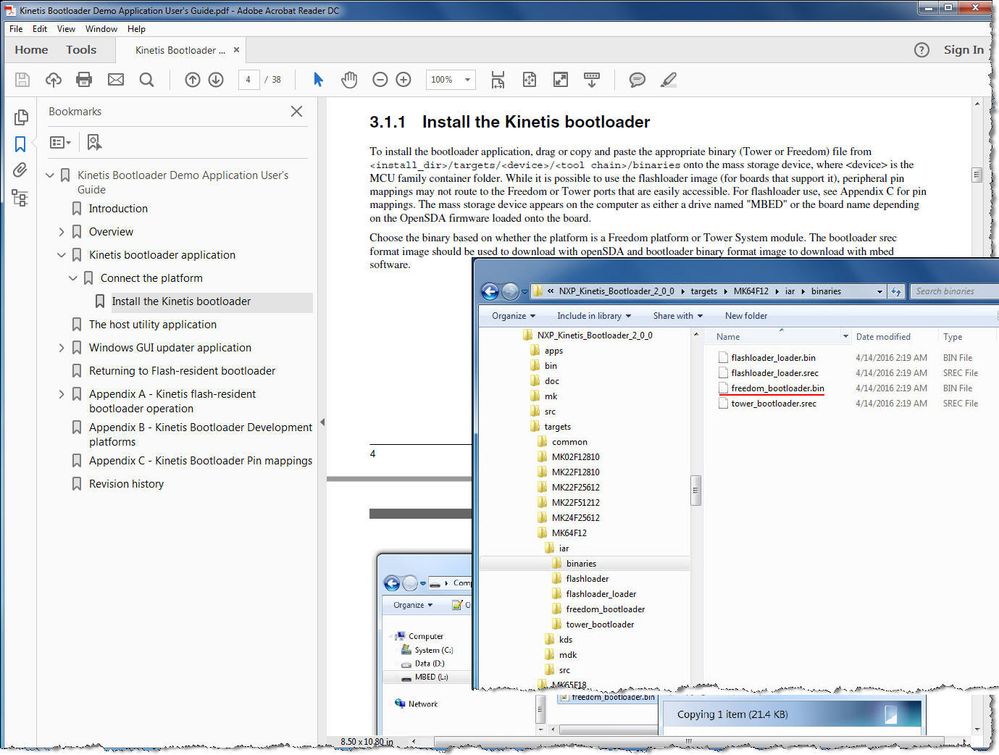Zoom out with the minus icon
Screen dimensions: 999x755
click(x=380, y=80)
